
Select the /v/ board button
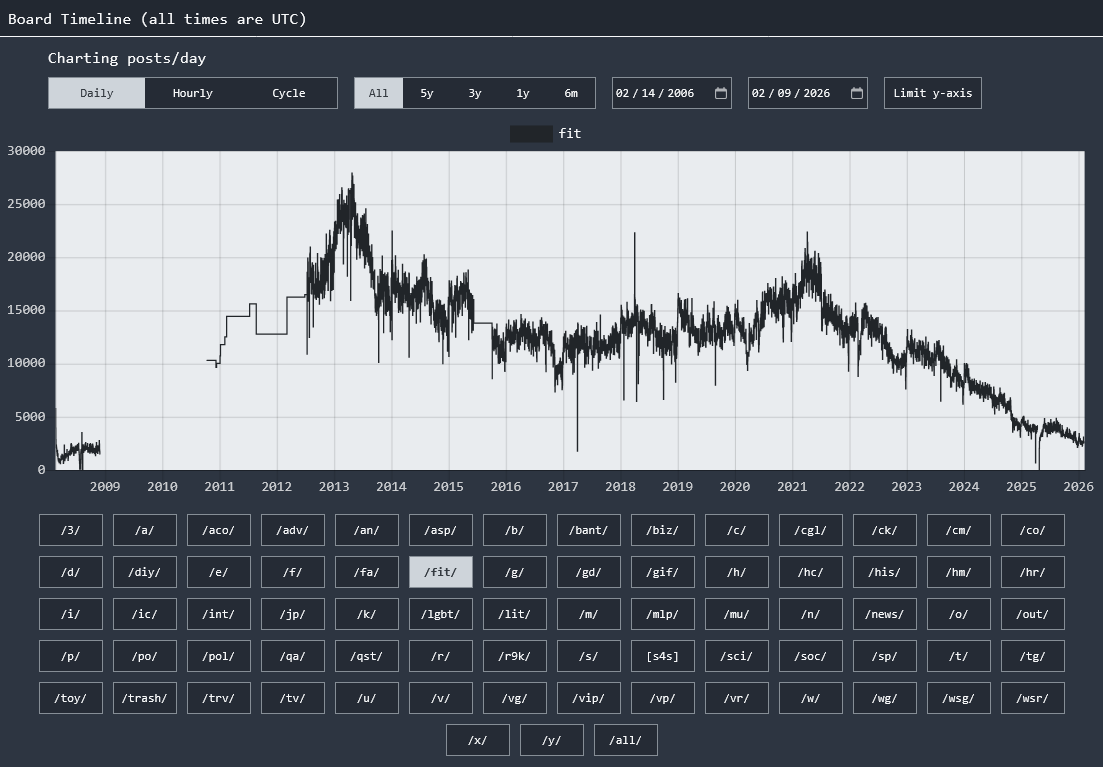point(441,699)
